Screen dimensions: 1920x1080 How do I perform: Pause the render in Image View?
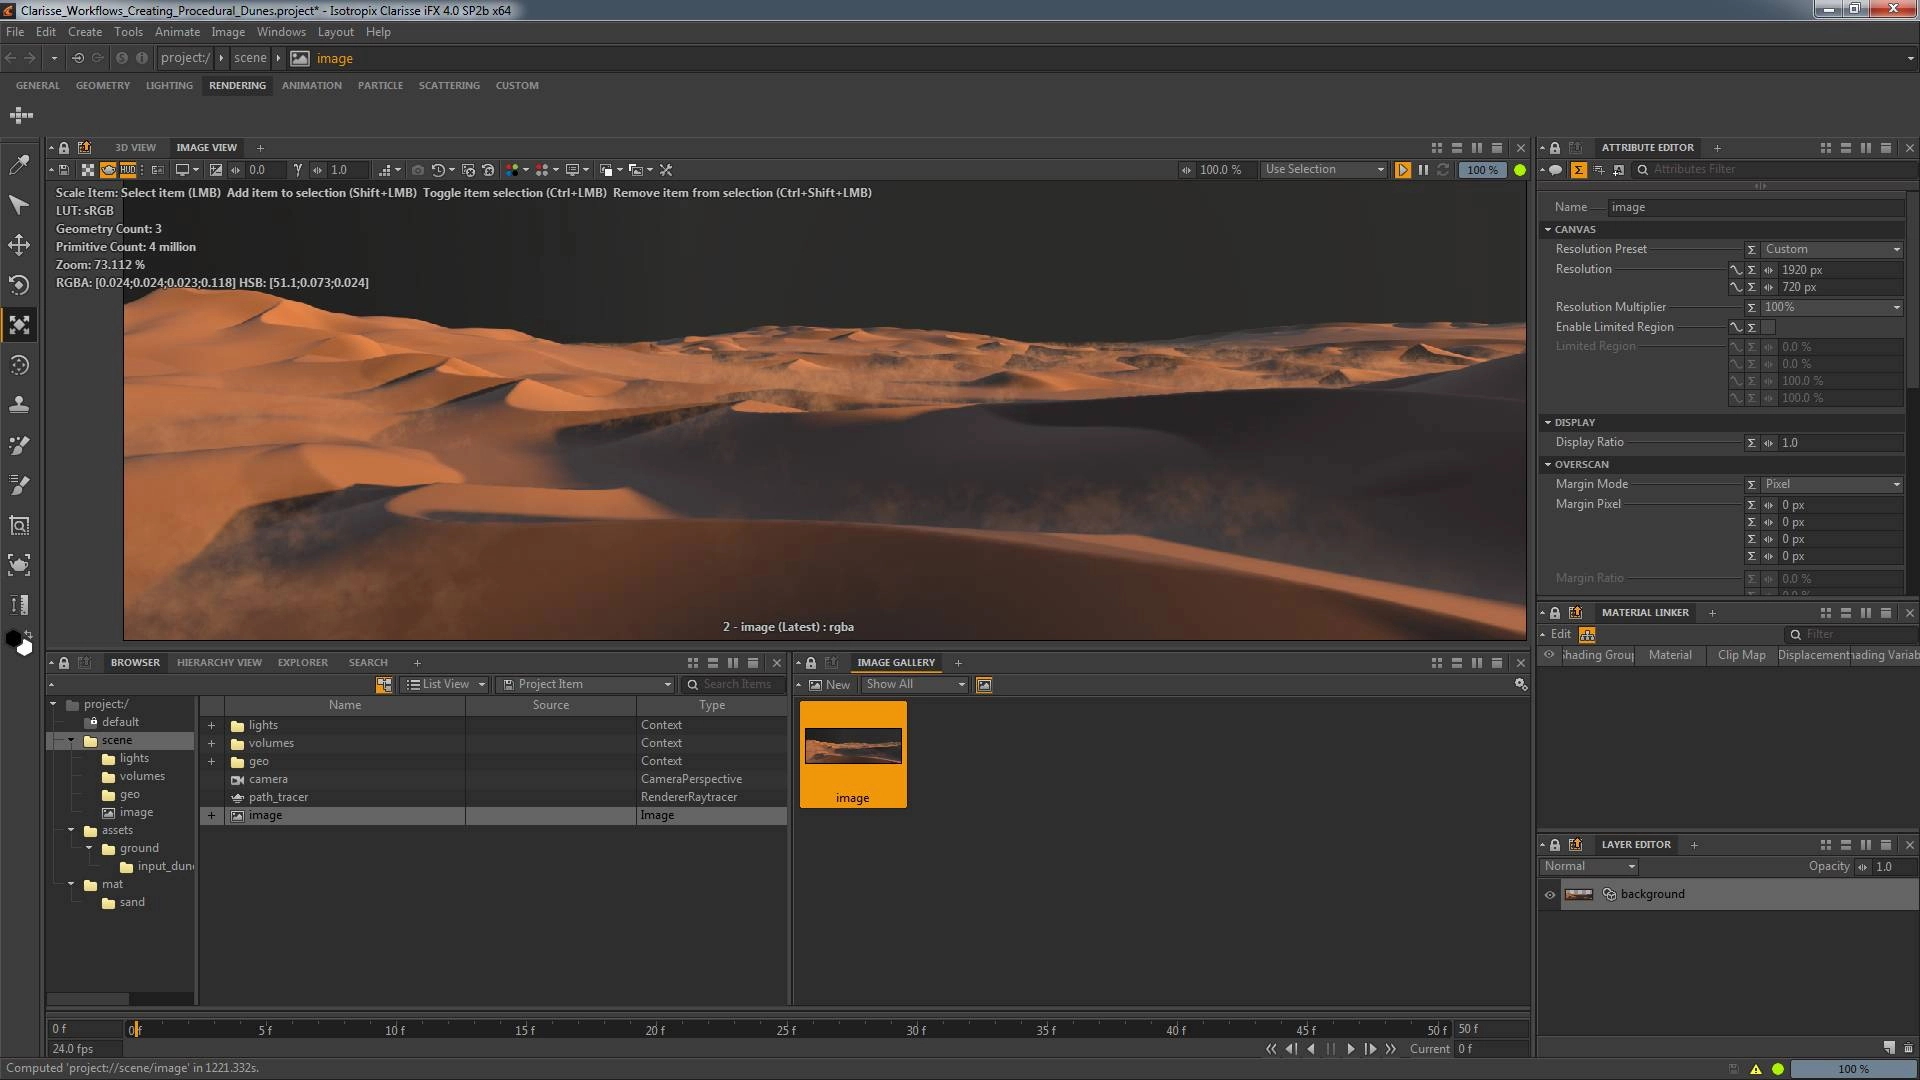click(1423, 170)
